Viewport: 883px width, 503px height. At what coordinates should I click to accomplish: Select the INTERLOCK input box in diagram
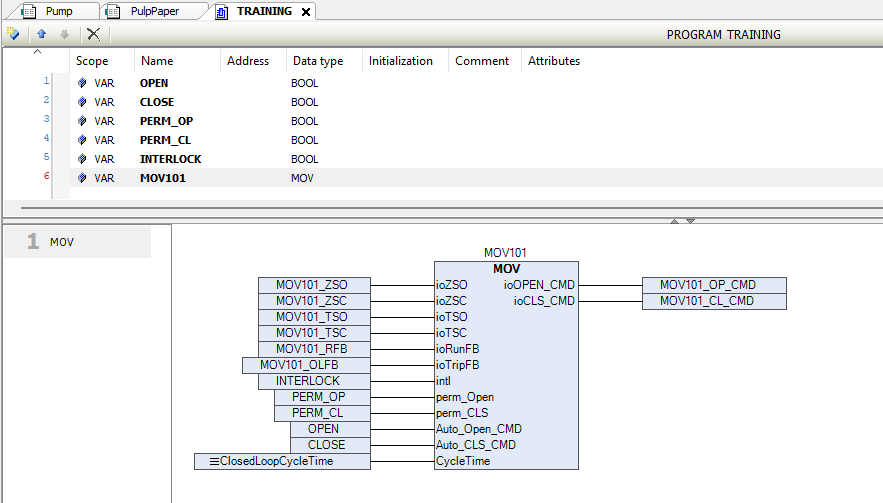(314, 381)
